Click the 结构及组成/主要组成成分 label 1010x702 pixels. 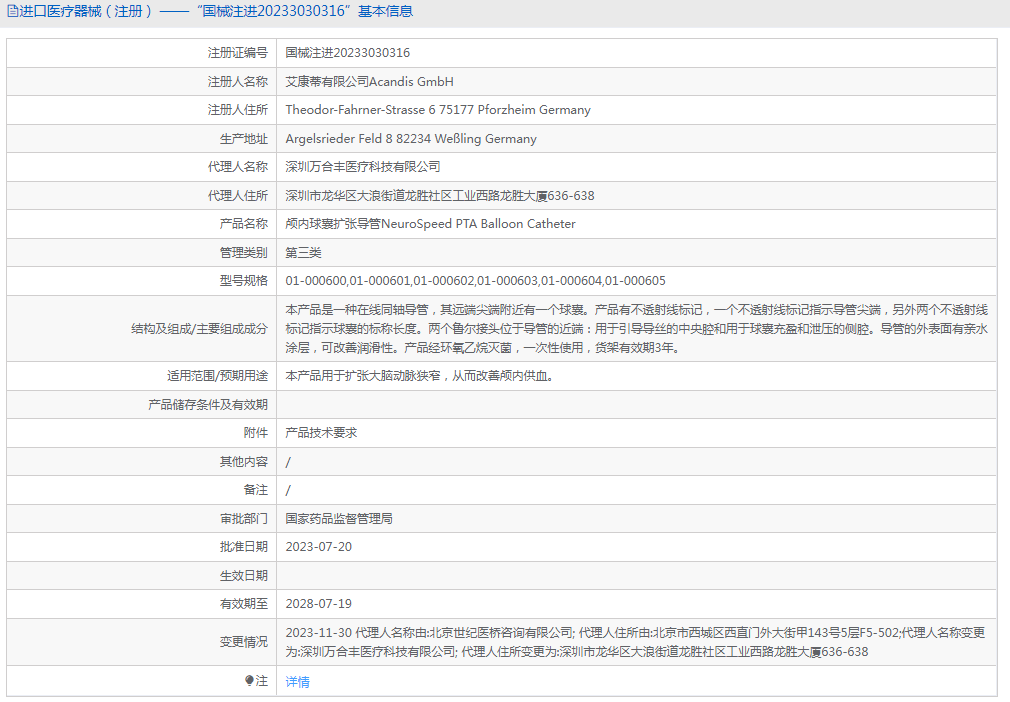[x=199, y=328]
